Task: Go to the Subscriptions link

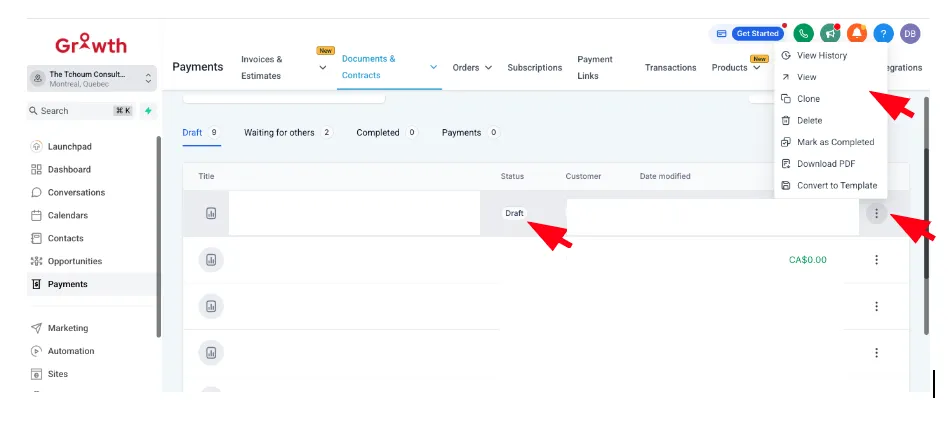Action: (x=535, y=67)
